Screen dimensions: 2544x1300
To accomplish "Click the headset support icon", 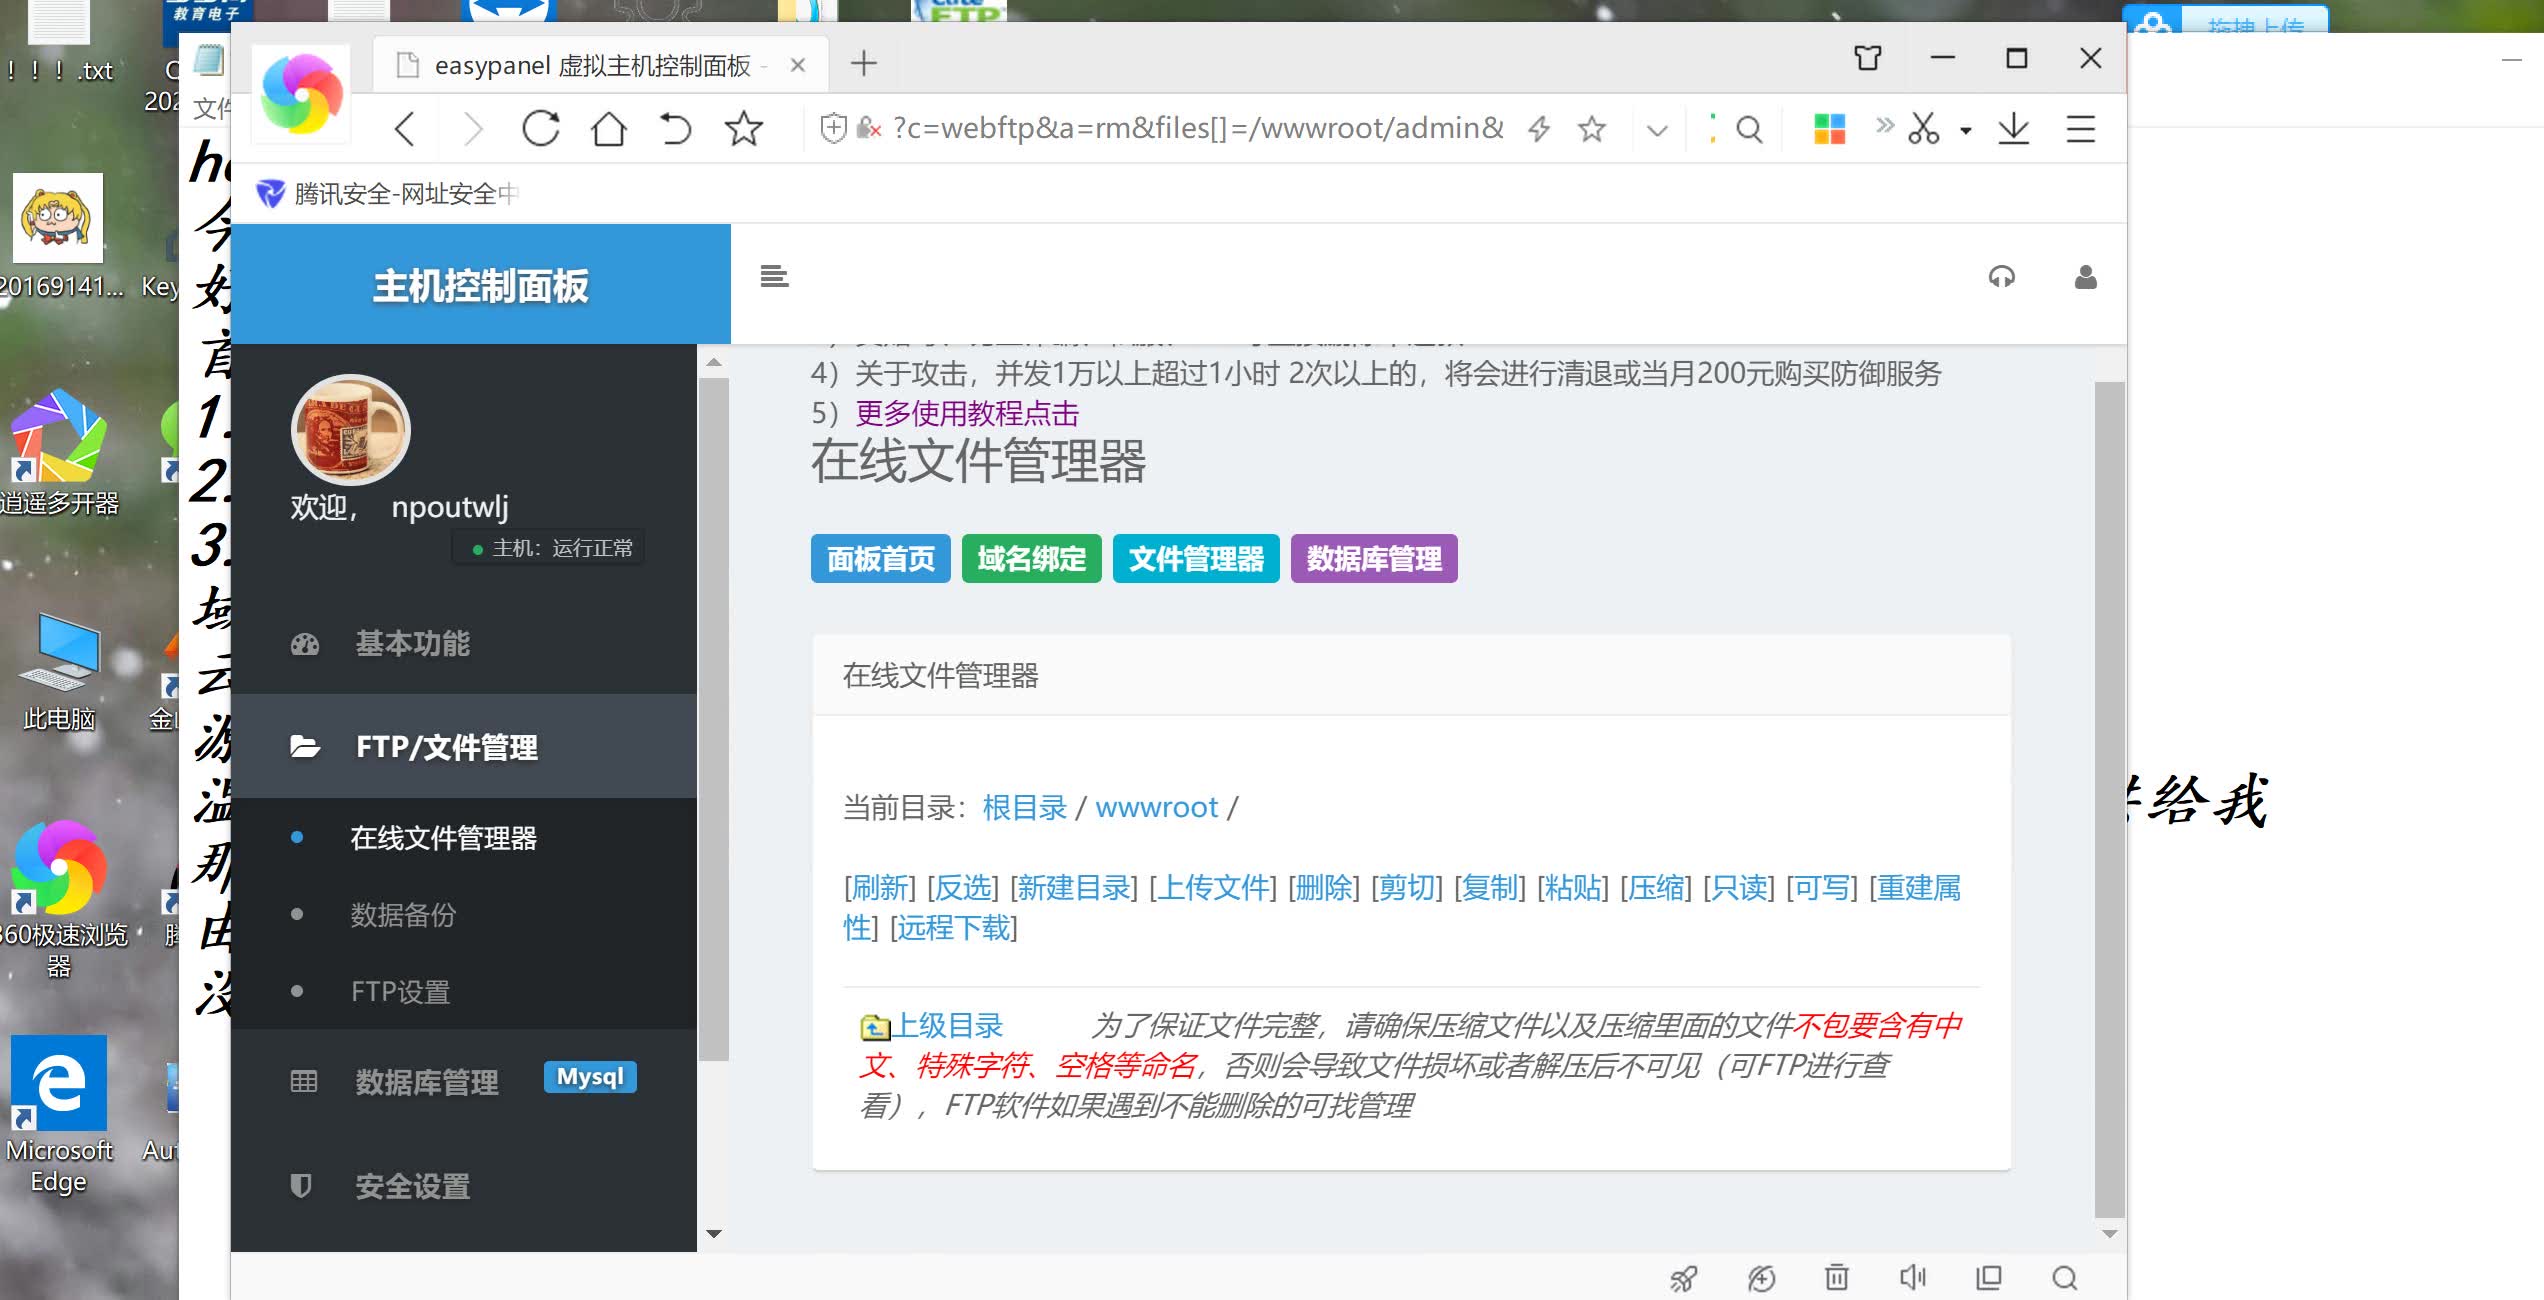I will tap(2001, 277).
